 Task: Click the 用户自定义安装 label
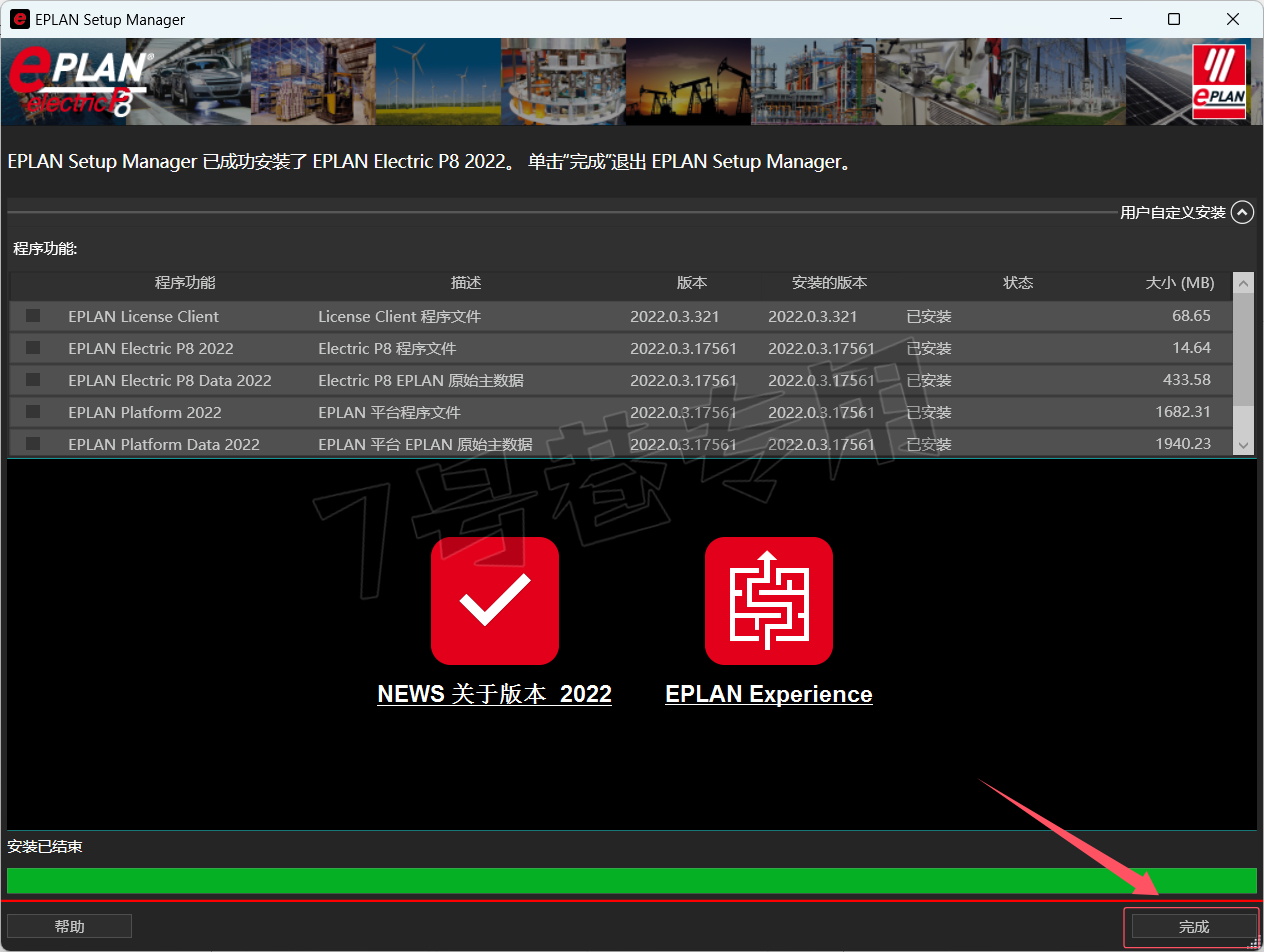[x=1173, y=212]
